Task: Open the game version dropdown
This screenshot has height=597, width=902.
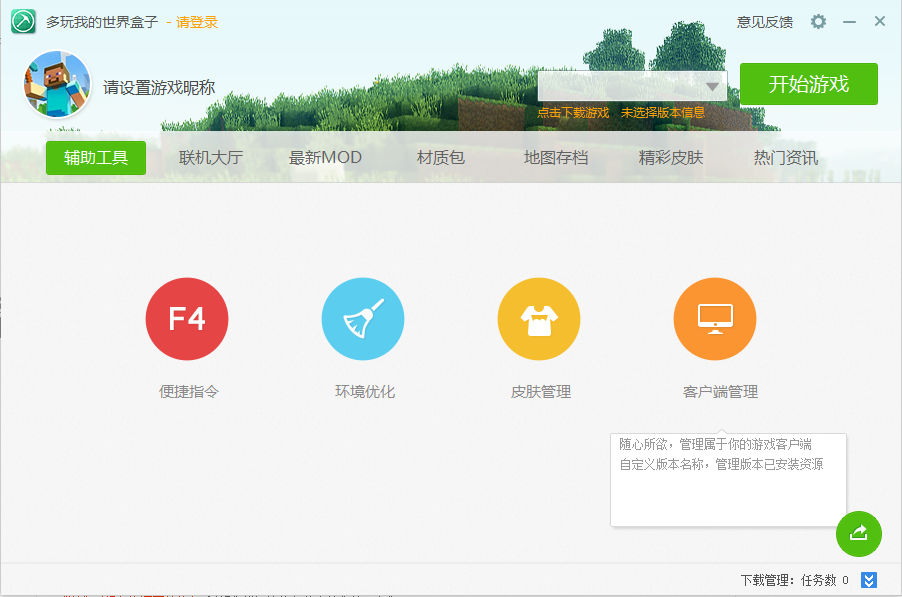Action: pos(633,86)
